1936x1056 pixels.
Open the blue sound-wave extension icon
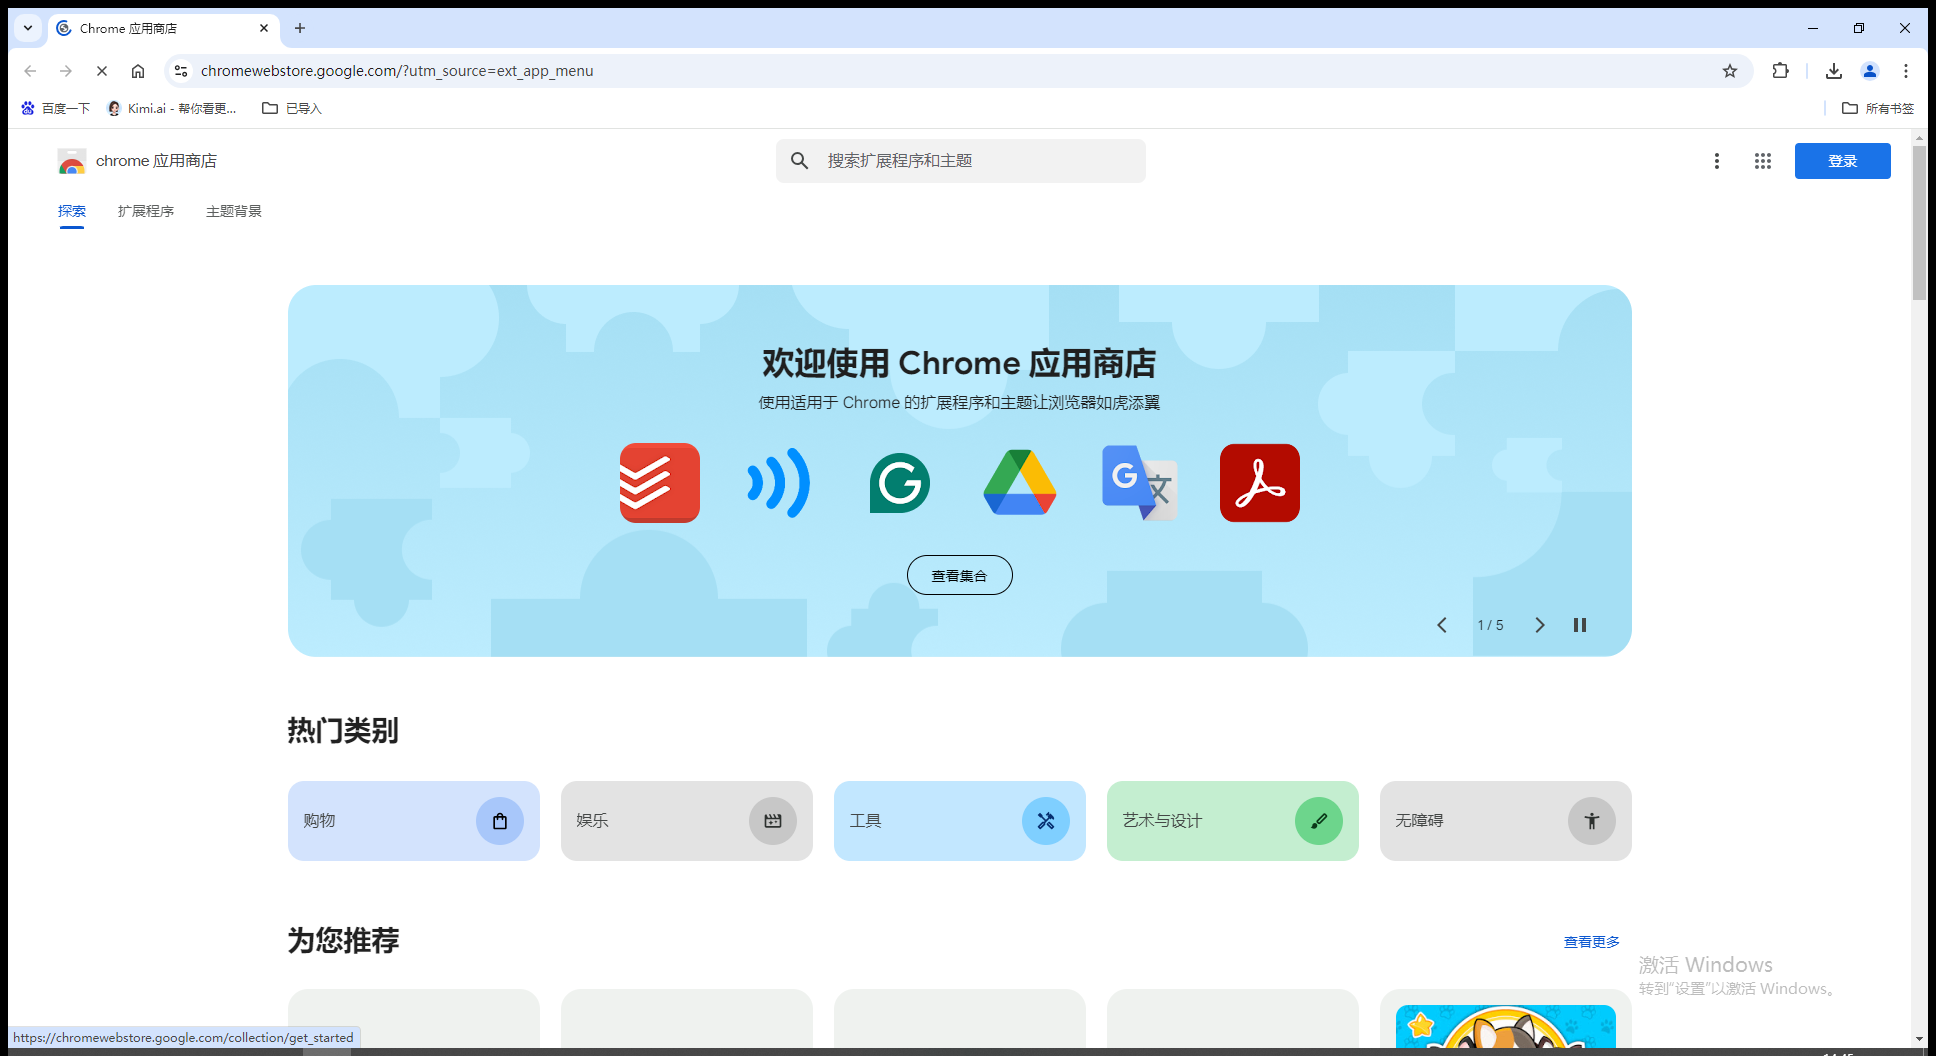[x=780, y=483]
